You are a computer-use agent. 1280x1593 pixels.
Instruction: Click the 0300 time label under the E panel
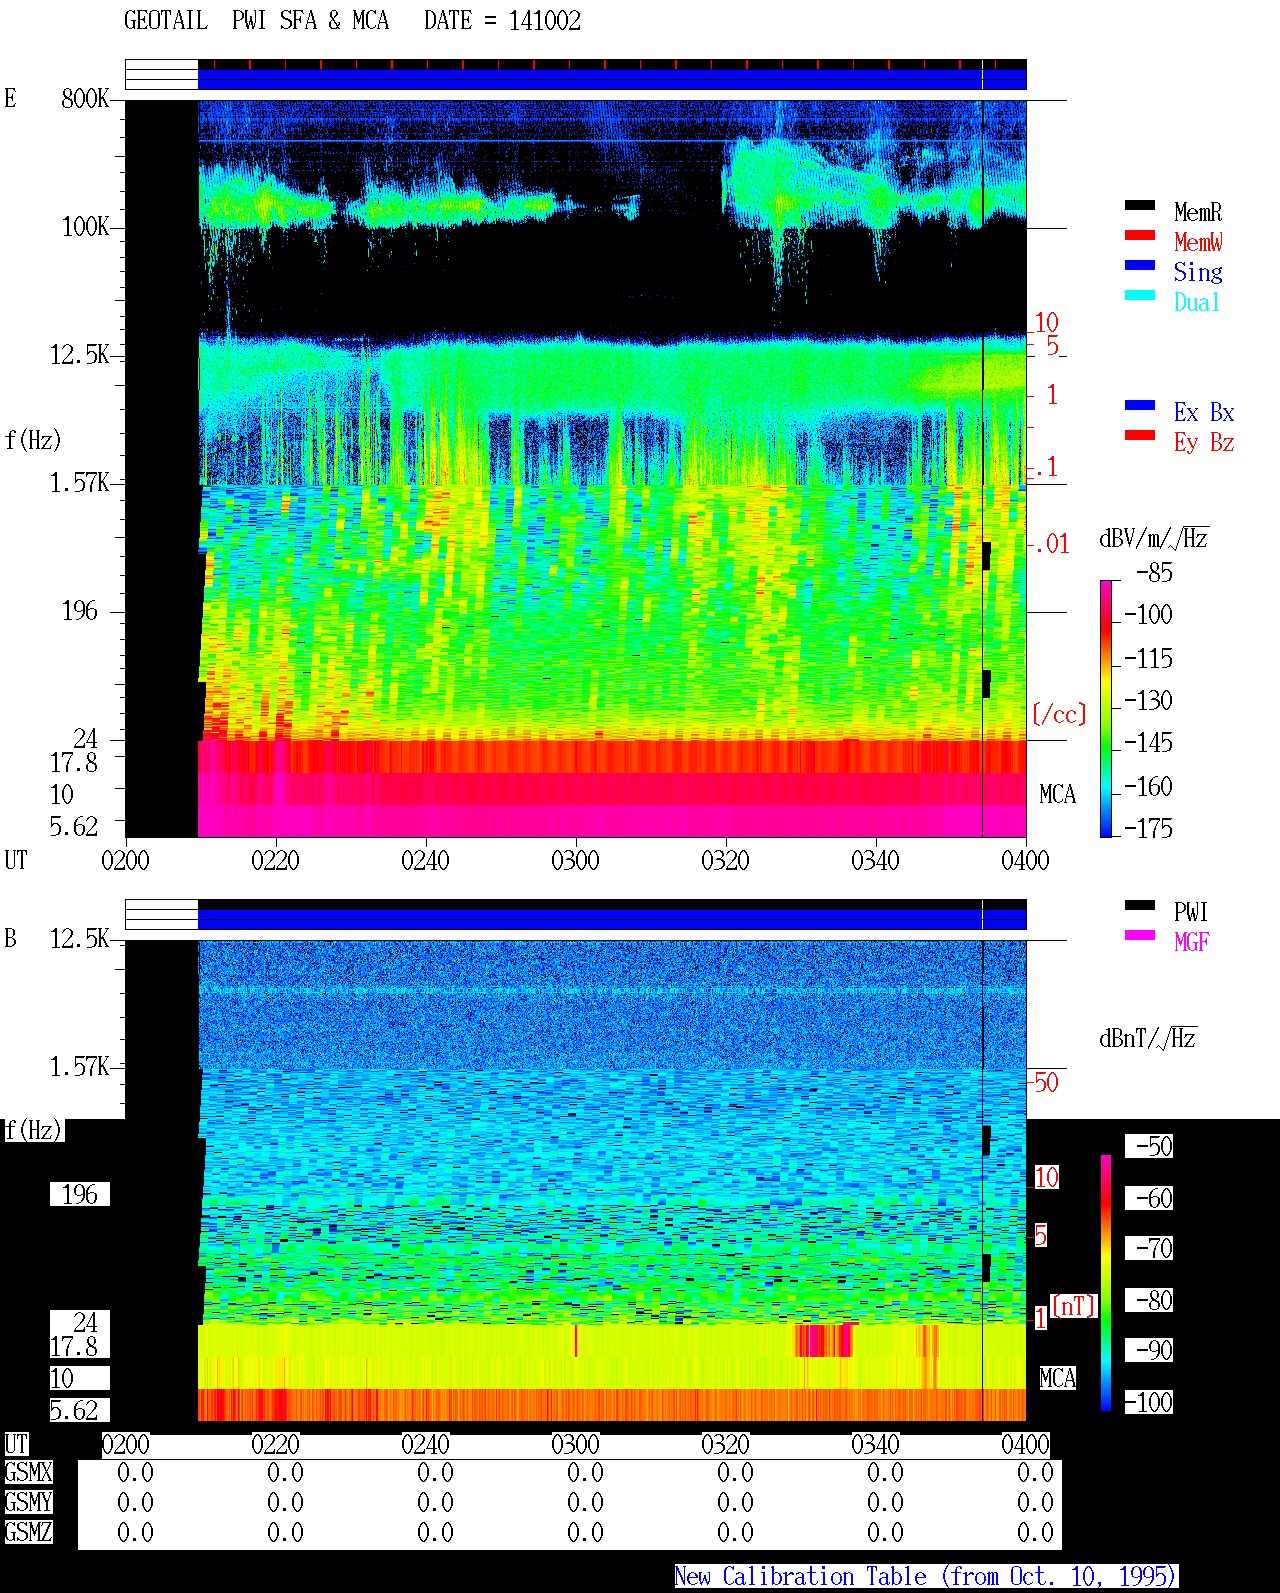pyautogui.click(x=575, y=860)
